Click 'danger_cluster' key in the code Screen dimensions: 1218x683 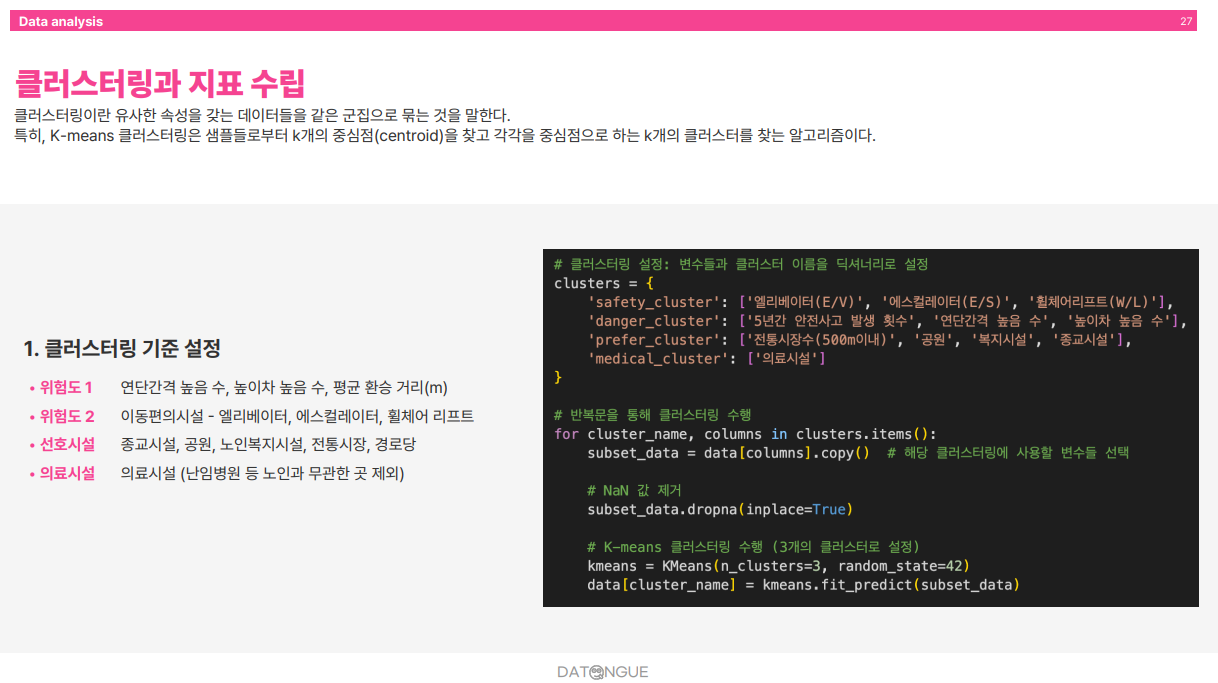(x=654, y=321)
